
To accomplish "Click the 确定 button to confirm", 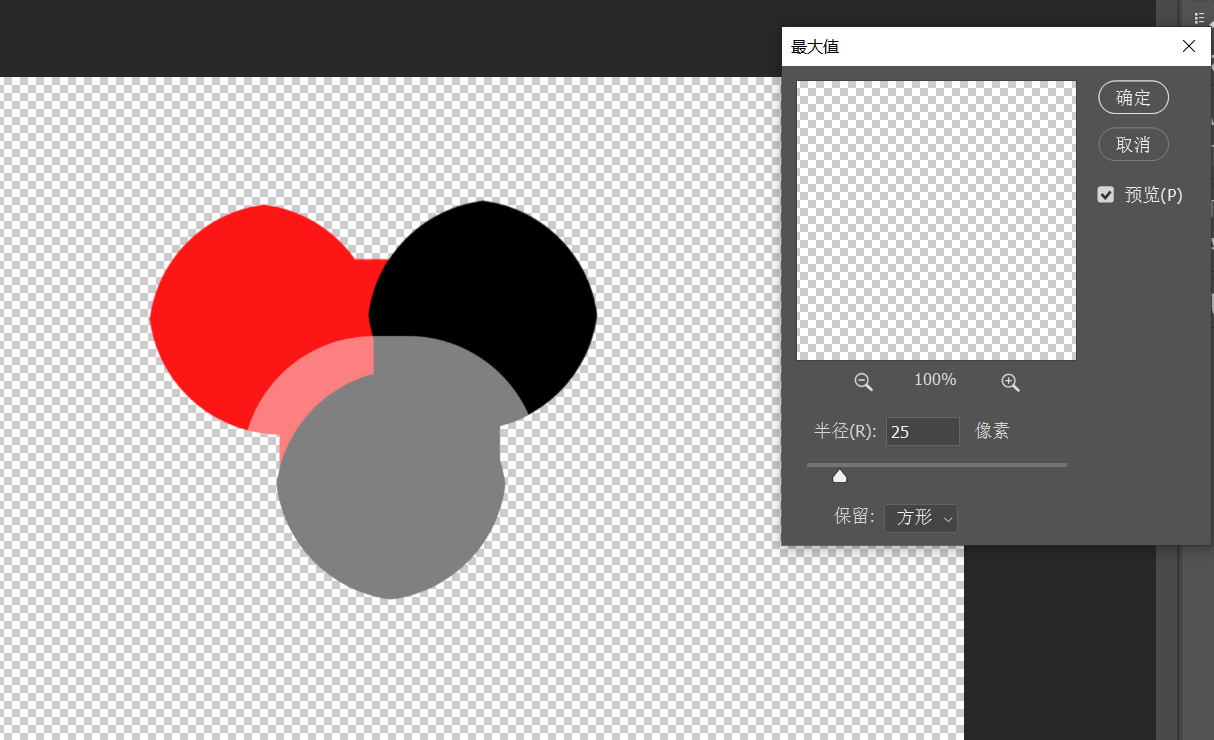I will click(1133, 98).
